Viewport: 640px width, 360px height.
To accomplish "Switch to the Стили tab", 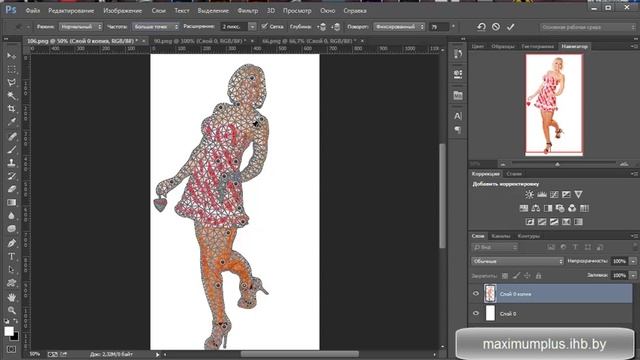I will [514, 174].
